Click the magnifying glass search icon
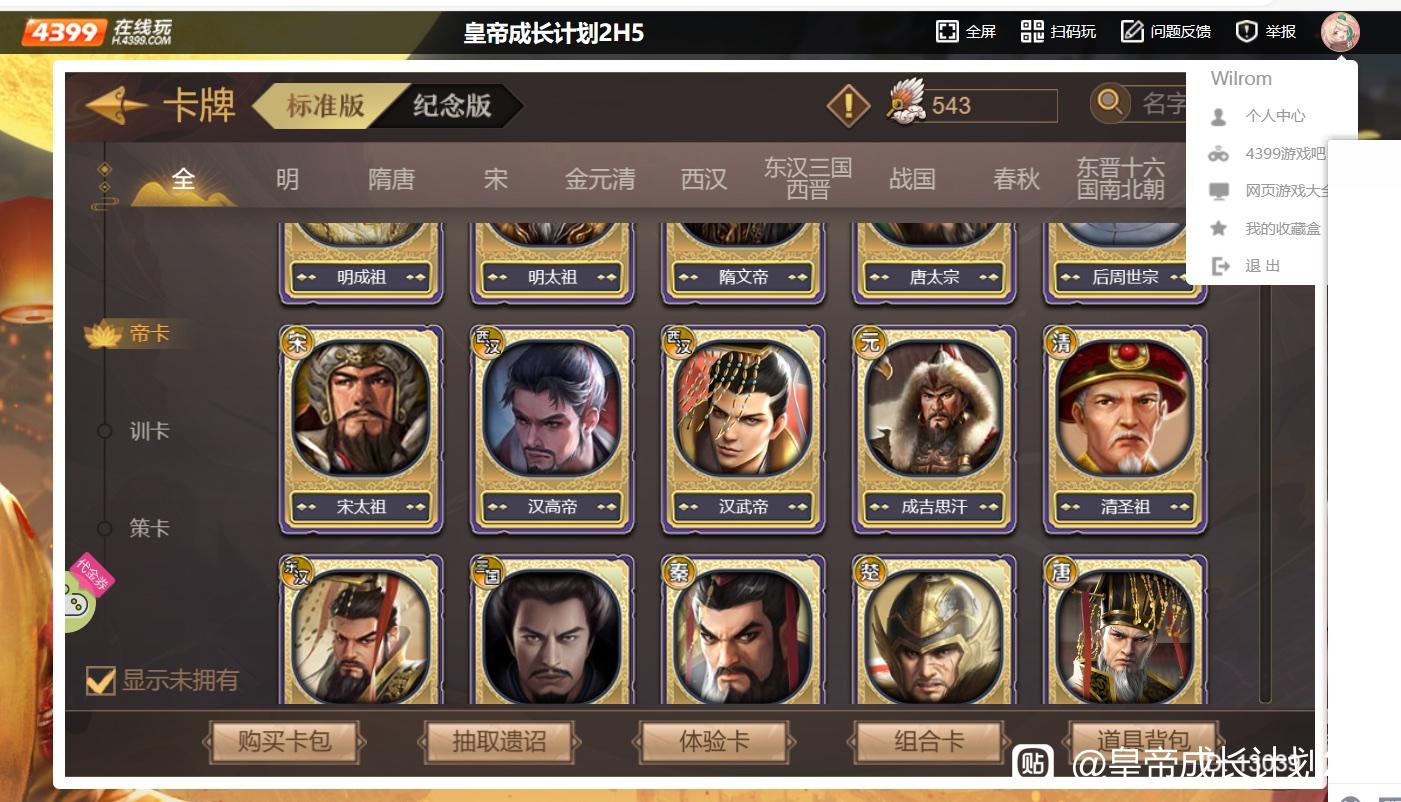1401x802 pixels. (x=1109, y=103)
